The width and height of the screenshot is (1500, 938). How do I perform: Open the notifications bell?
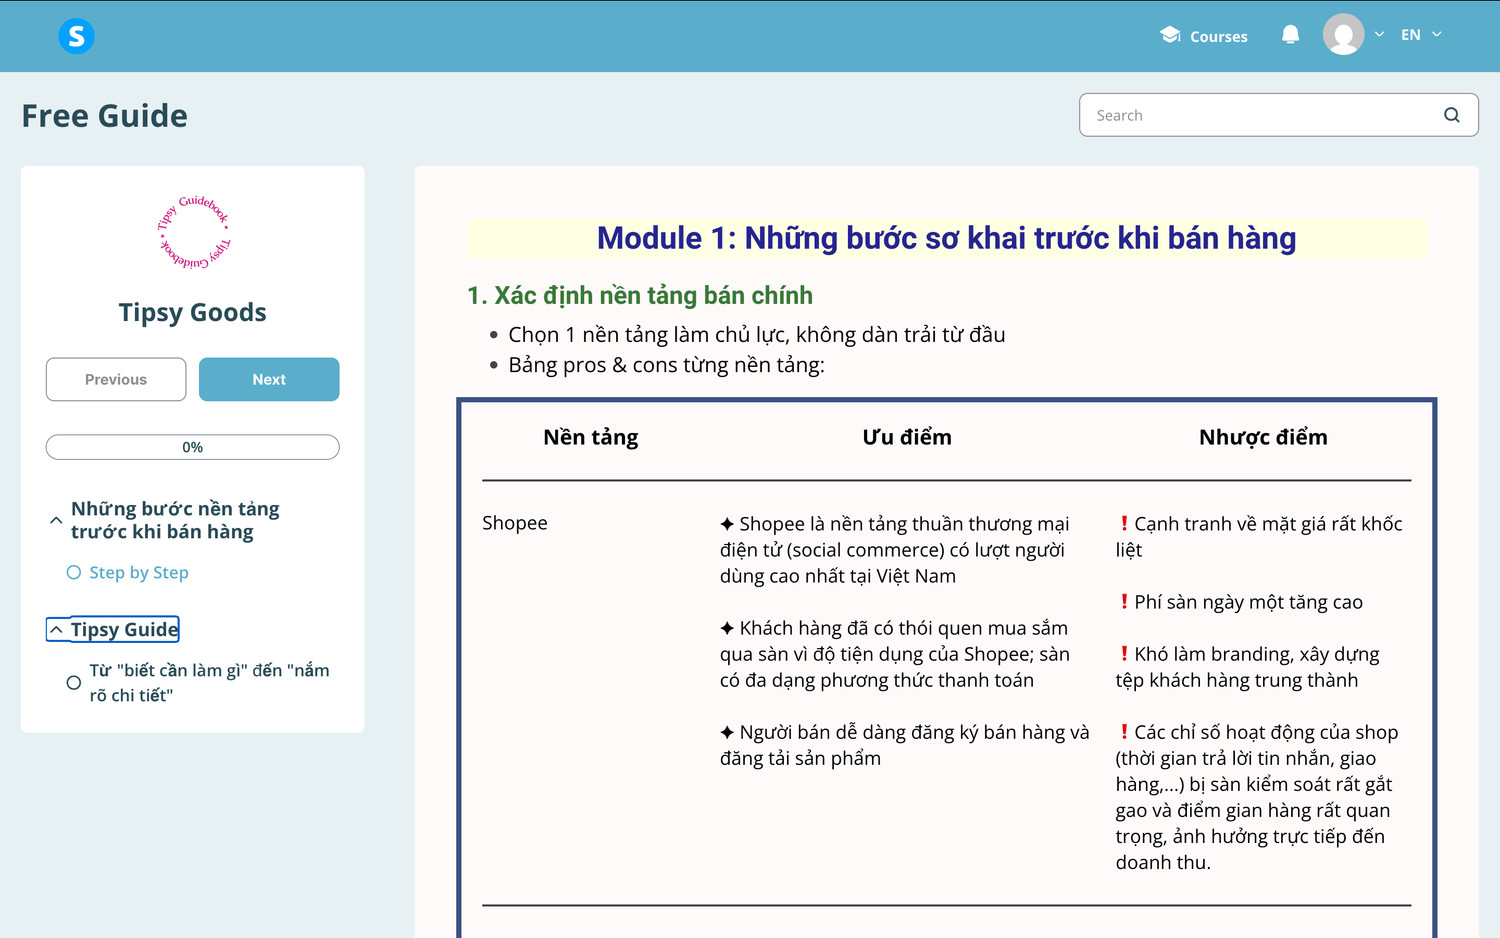click(1291, 35)
